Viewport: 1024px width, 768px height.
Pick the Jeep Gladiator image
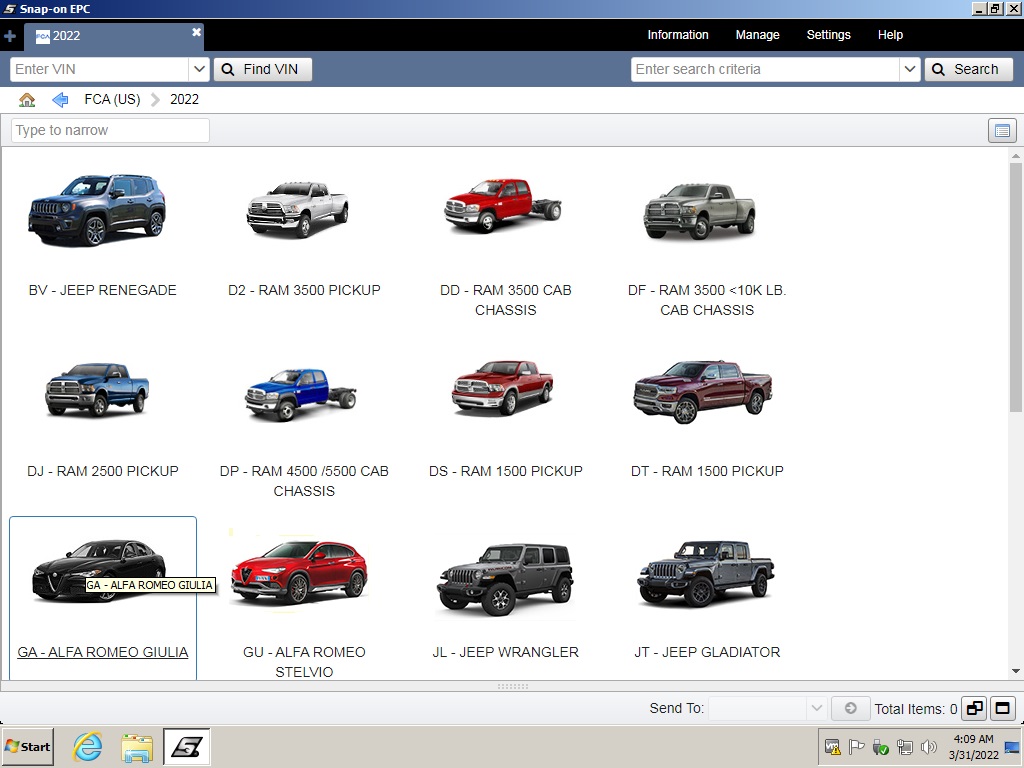tap(706, 573)
